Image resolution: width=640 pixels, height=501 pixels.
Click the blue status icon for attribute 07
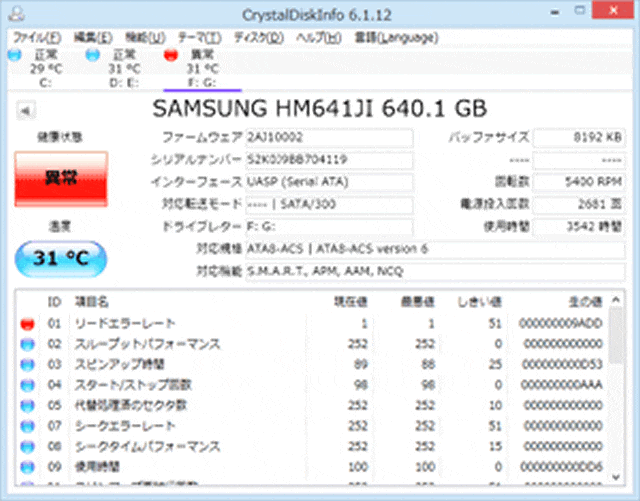point(27,426)
